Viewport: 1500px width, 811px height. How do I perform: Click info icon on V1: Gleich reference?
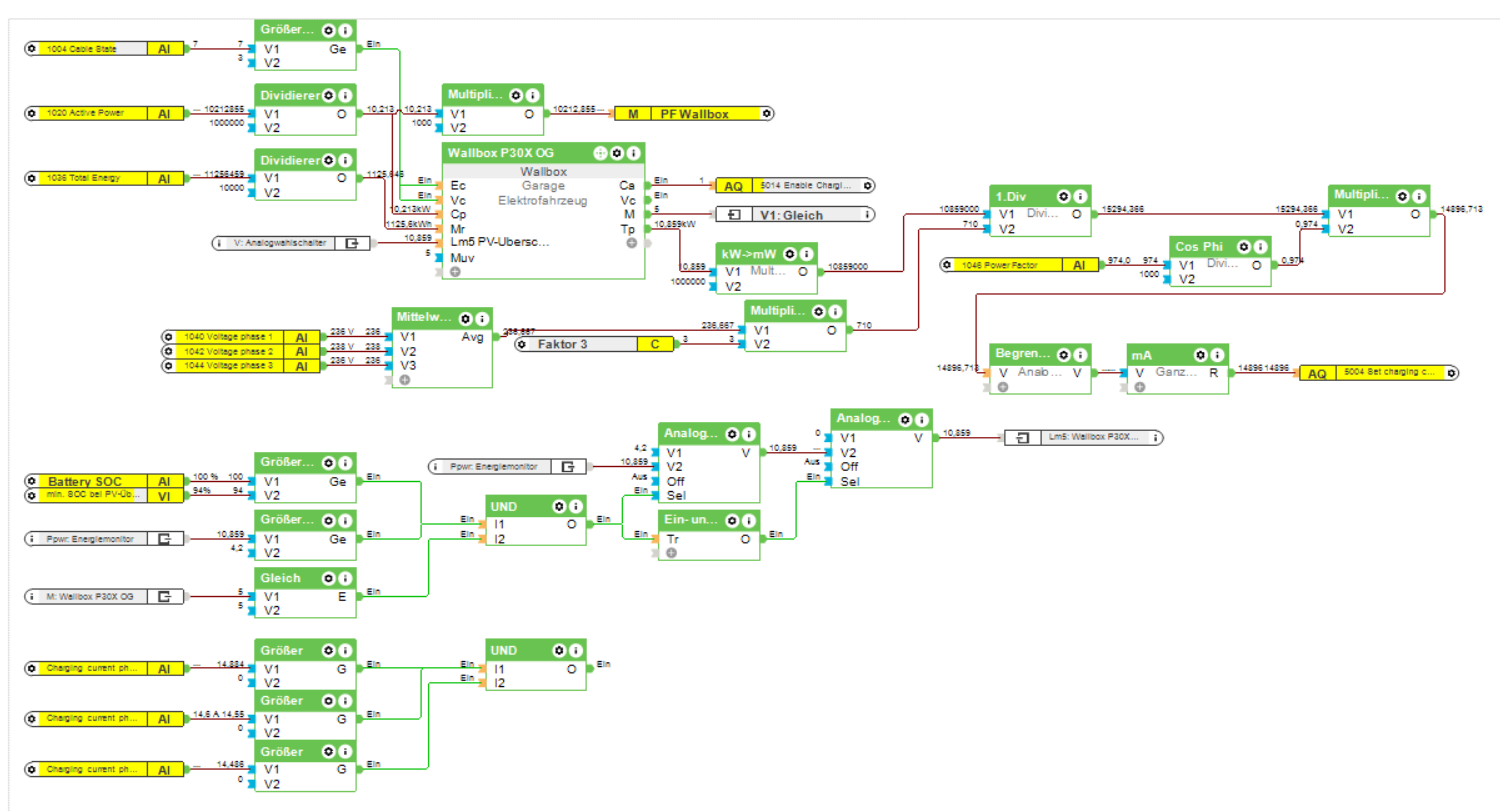[867, 214]
